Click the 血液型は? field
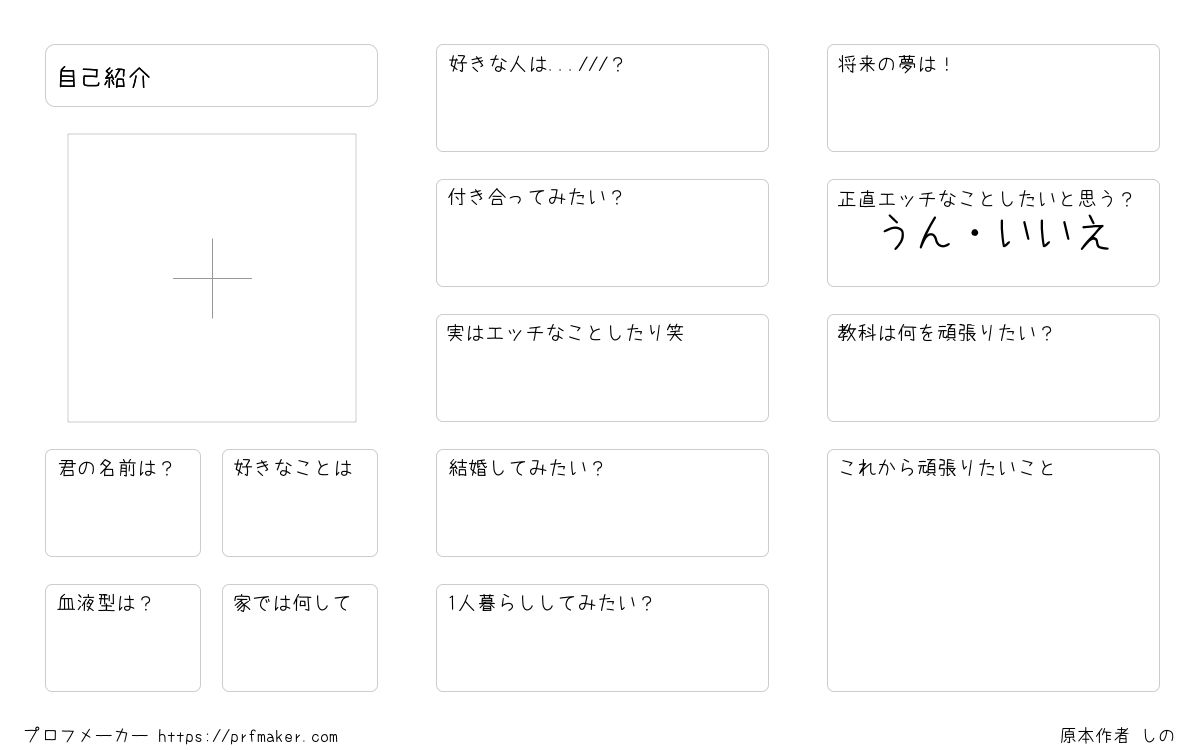The image size is (1200, 750). tap(123, 638)
